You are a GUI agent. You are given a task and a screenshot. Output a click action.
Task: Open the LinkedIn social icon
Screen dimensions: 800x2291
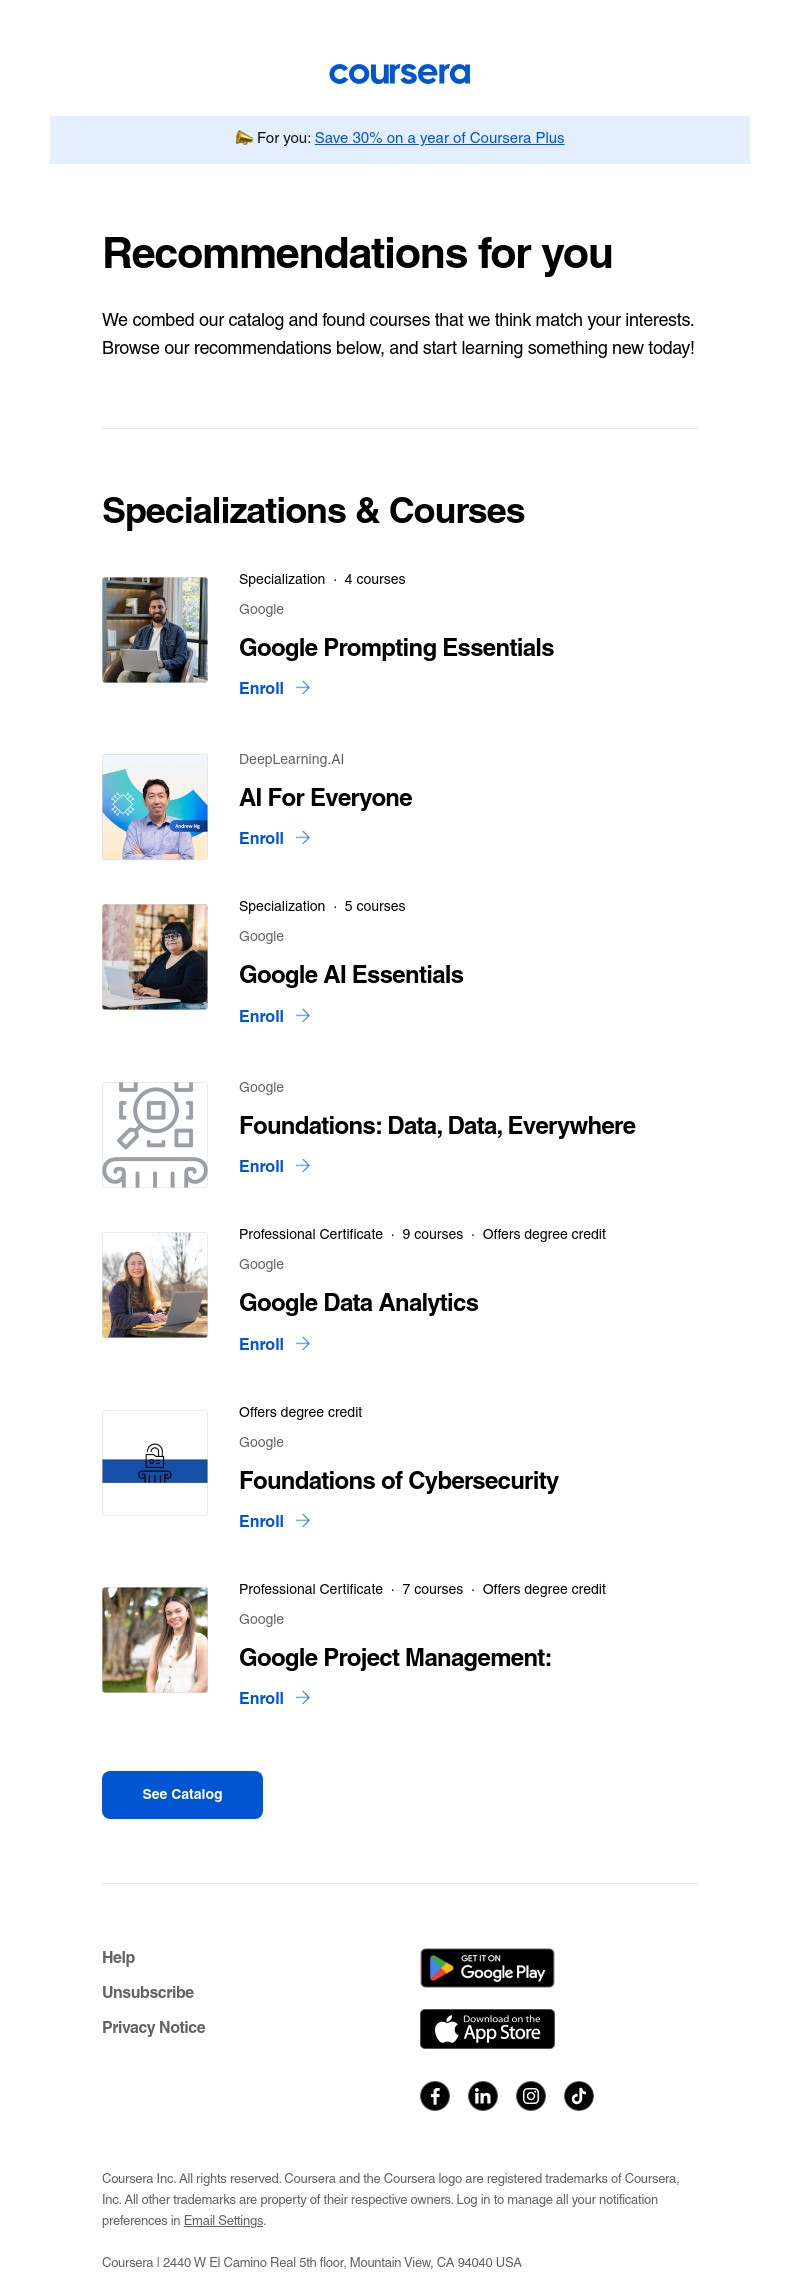point(483,2095)
